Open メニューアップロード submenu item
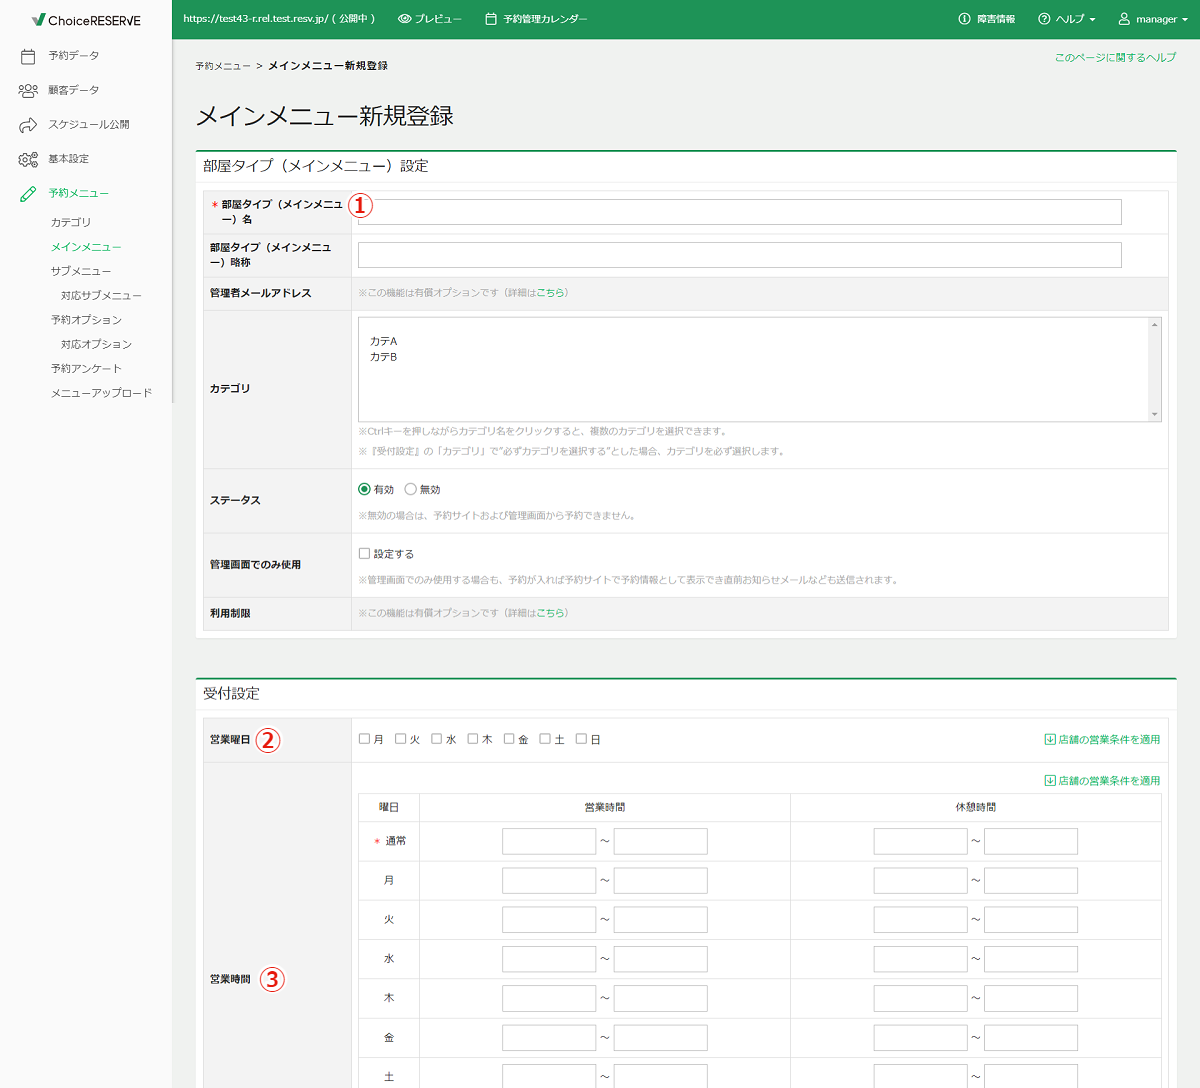This screenshot has height=1088, width=1200. tap(102, 393)
